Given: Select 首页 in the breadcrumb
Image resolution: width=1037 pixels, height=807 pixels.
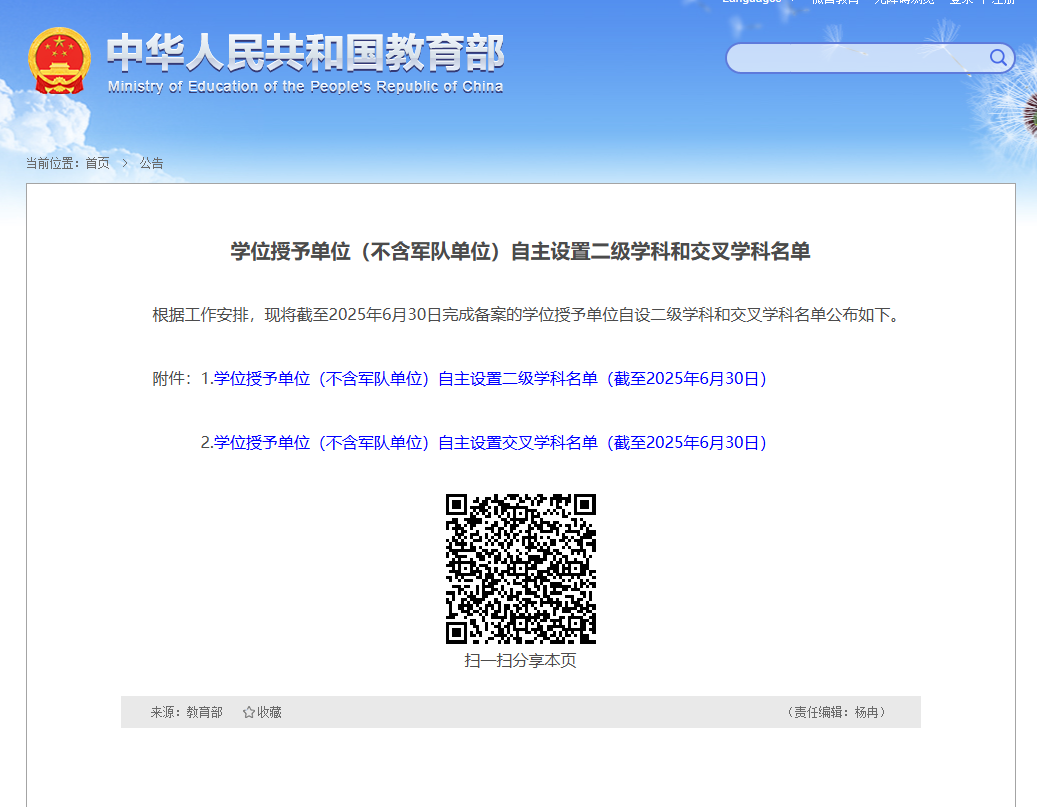Looking at the screenshot, I should pos(96,163).
